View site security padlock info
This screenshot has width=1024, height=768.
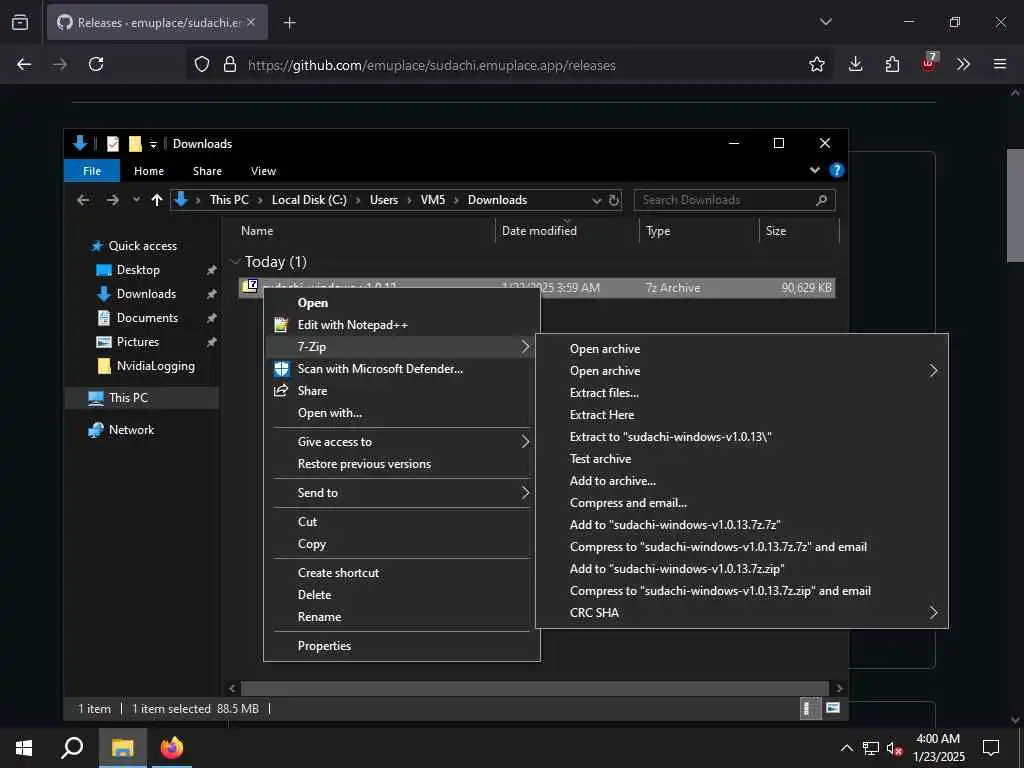(x=230, y=65)
